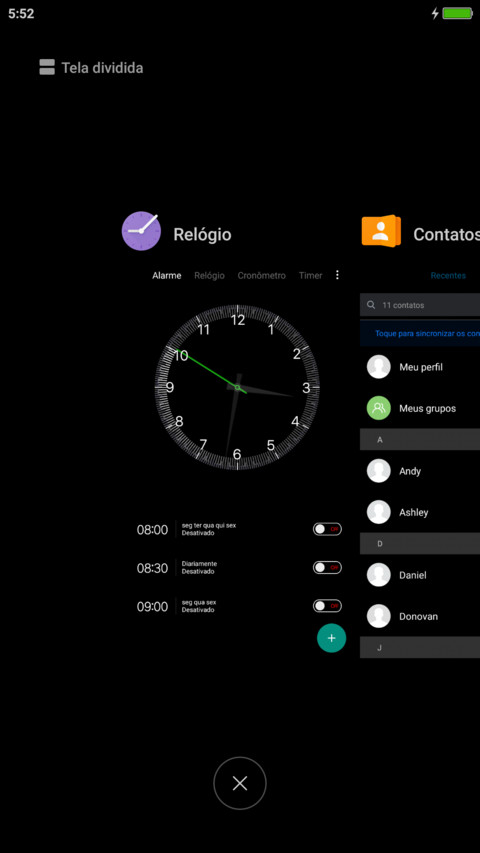Viewport: 480px width, 853px height.
Task: Tap the three-dot overflow menu in Relógio
Action: (x=337, y=275)
